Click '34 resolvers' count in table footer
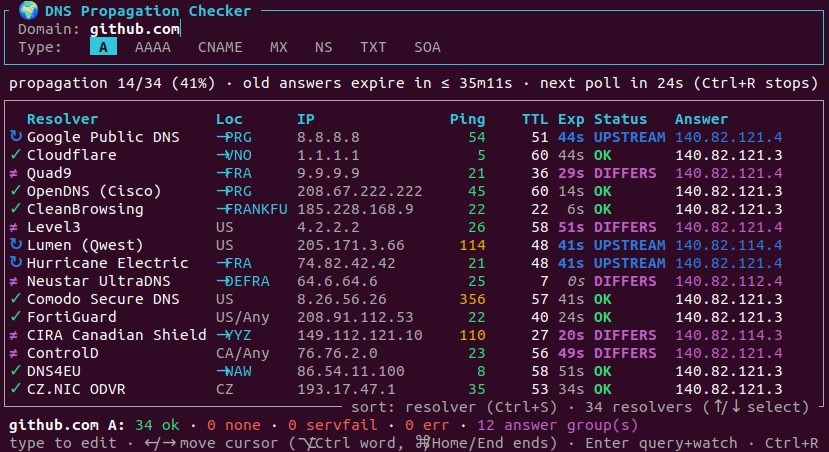This screenshot has height=452, width=829. (x=638, y=407)
